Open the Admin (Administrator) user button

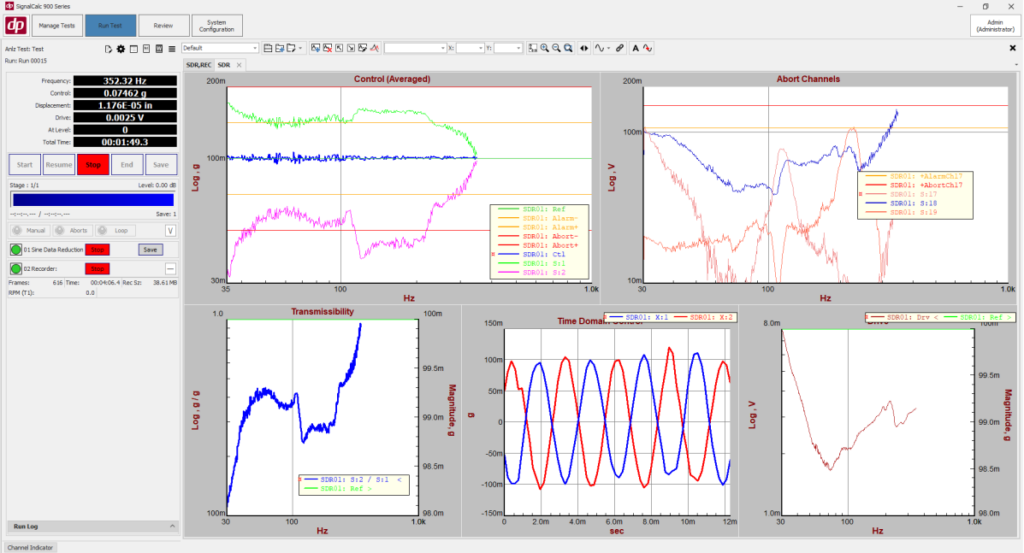(x=995, y=25)
